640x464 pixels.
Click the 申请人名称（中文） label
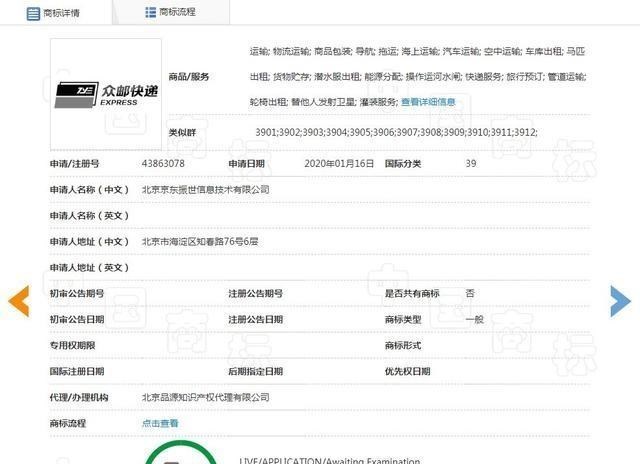click(x=89, y=190)
